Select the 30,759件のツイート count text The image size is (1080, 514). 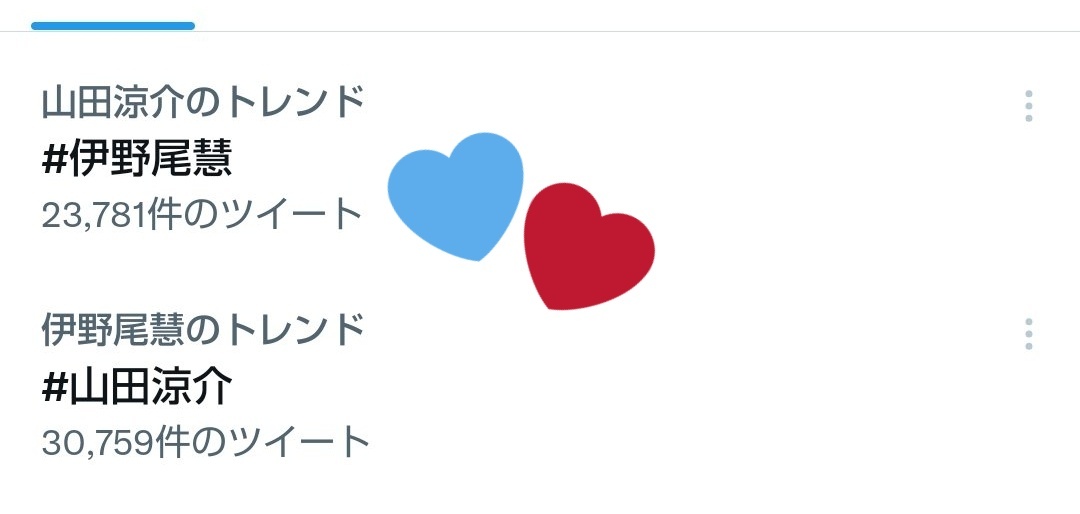point(206,442)
